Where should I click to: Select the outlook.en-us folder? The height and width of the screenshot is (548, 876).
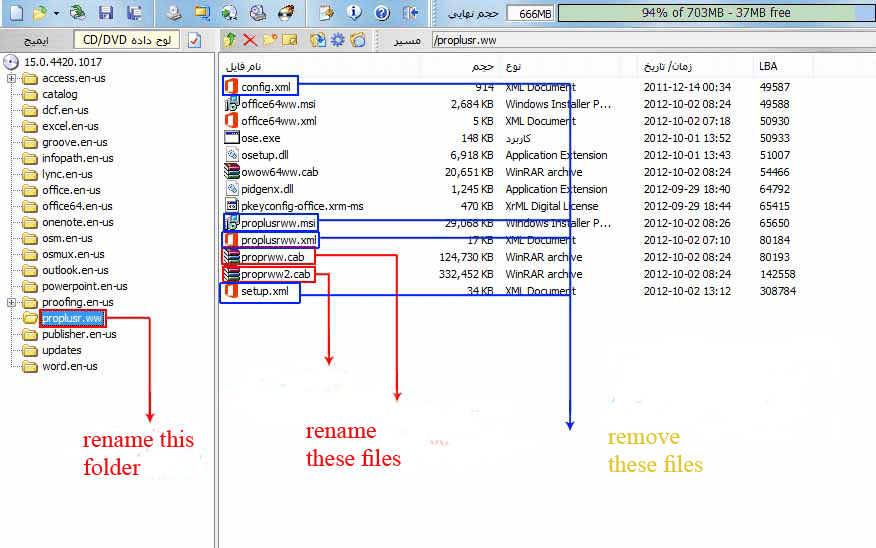(75, 270)
